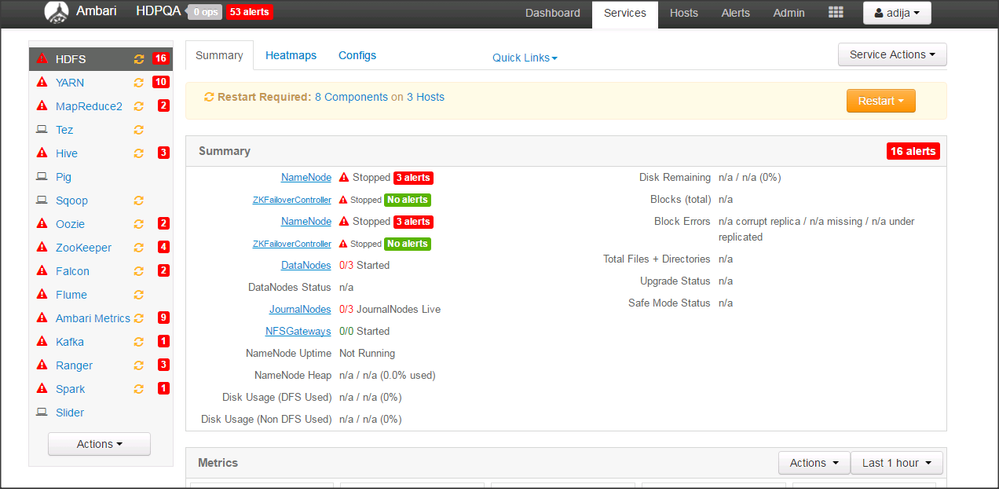999x489 pixels.
Task: Click the 53 alerts badge in header
Action: (249, 12)
